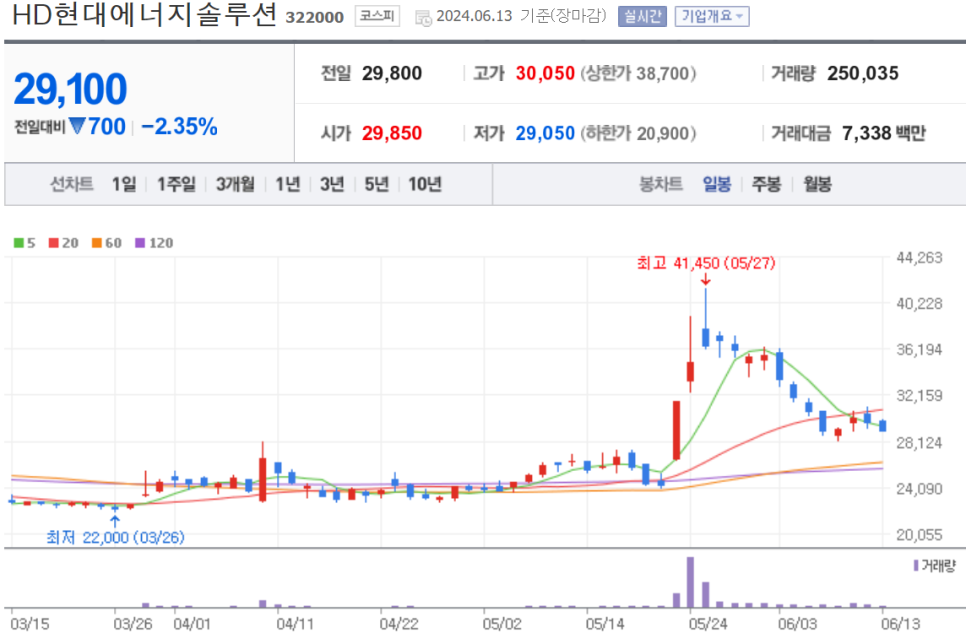Viewport: 966px width, 644px height.
Task: Click the 거래대금 value 7,338 백만
Action: click(883, 133)
